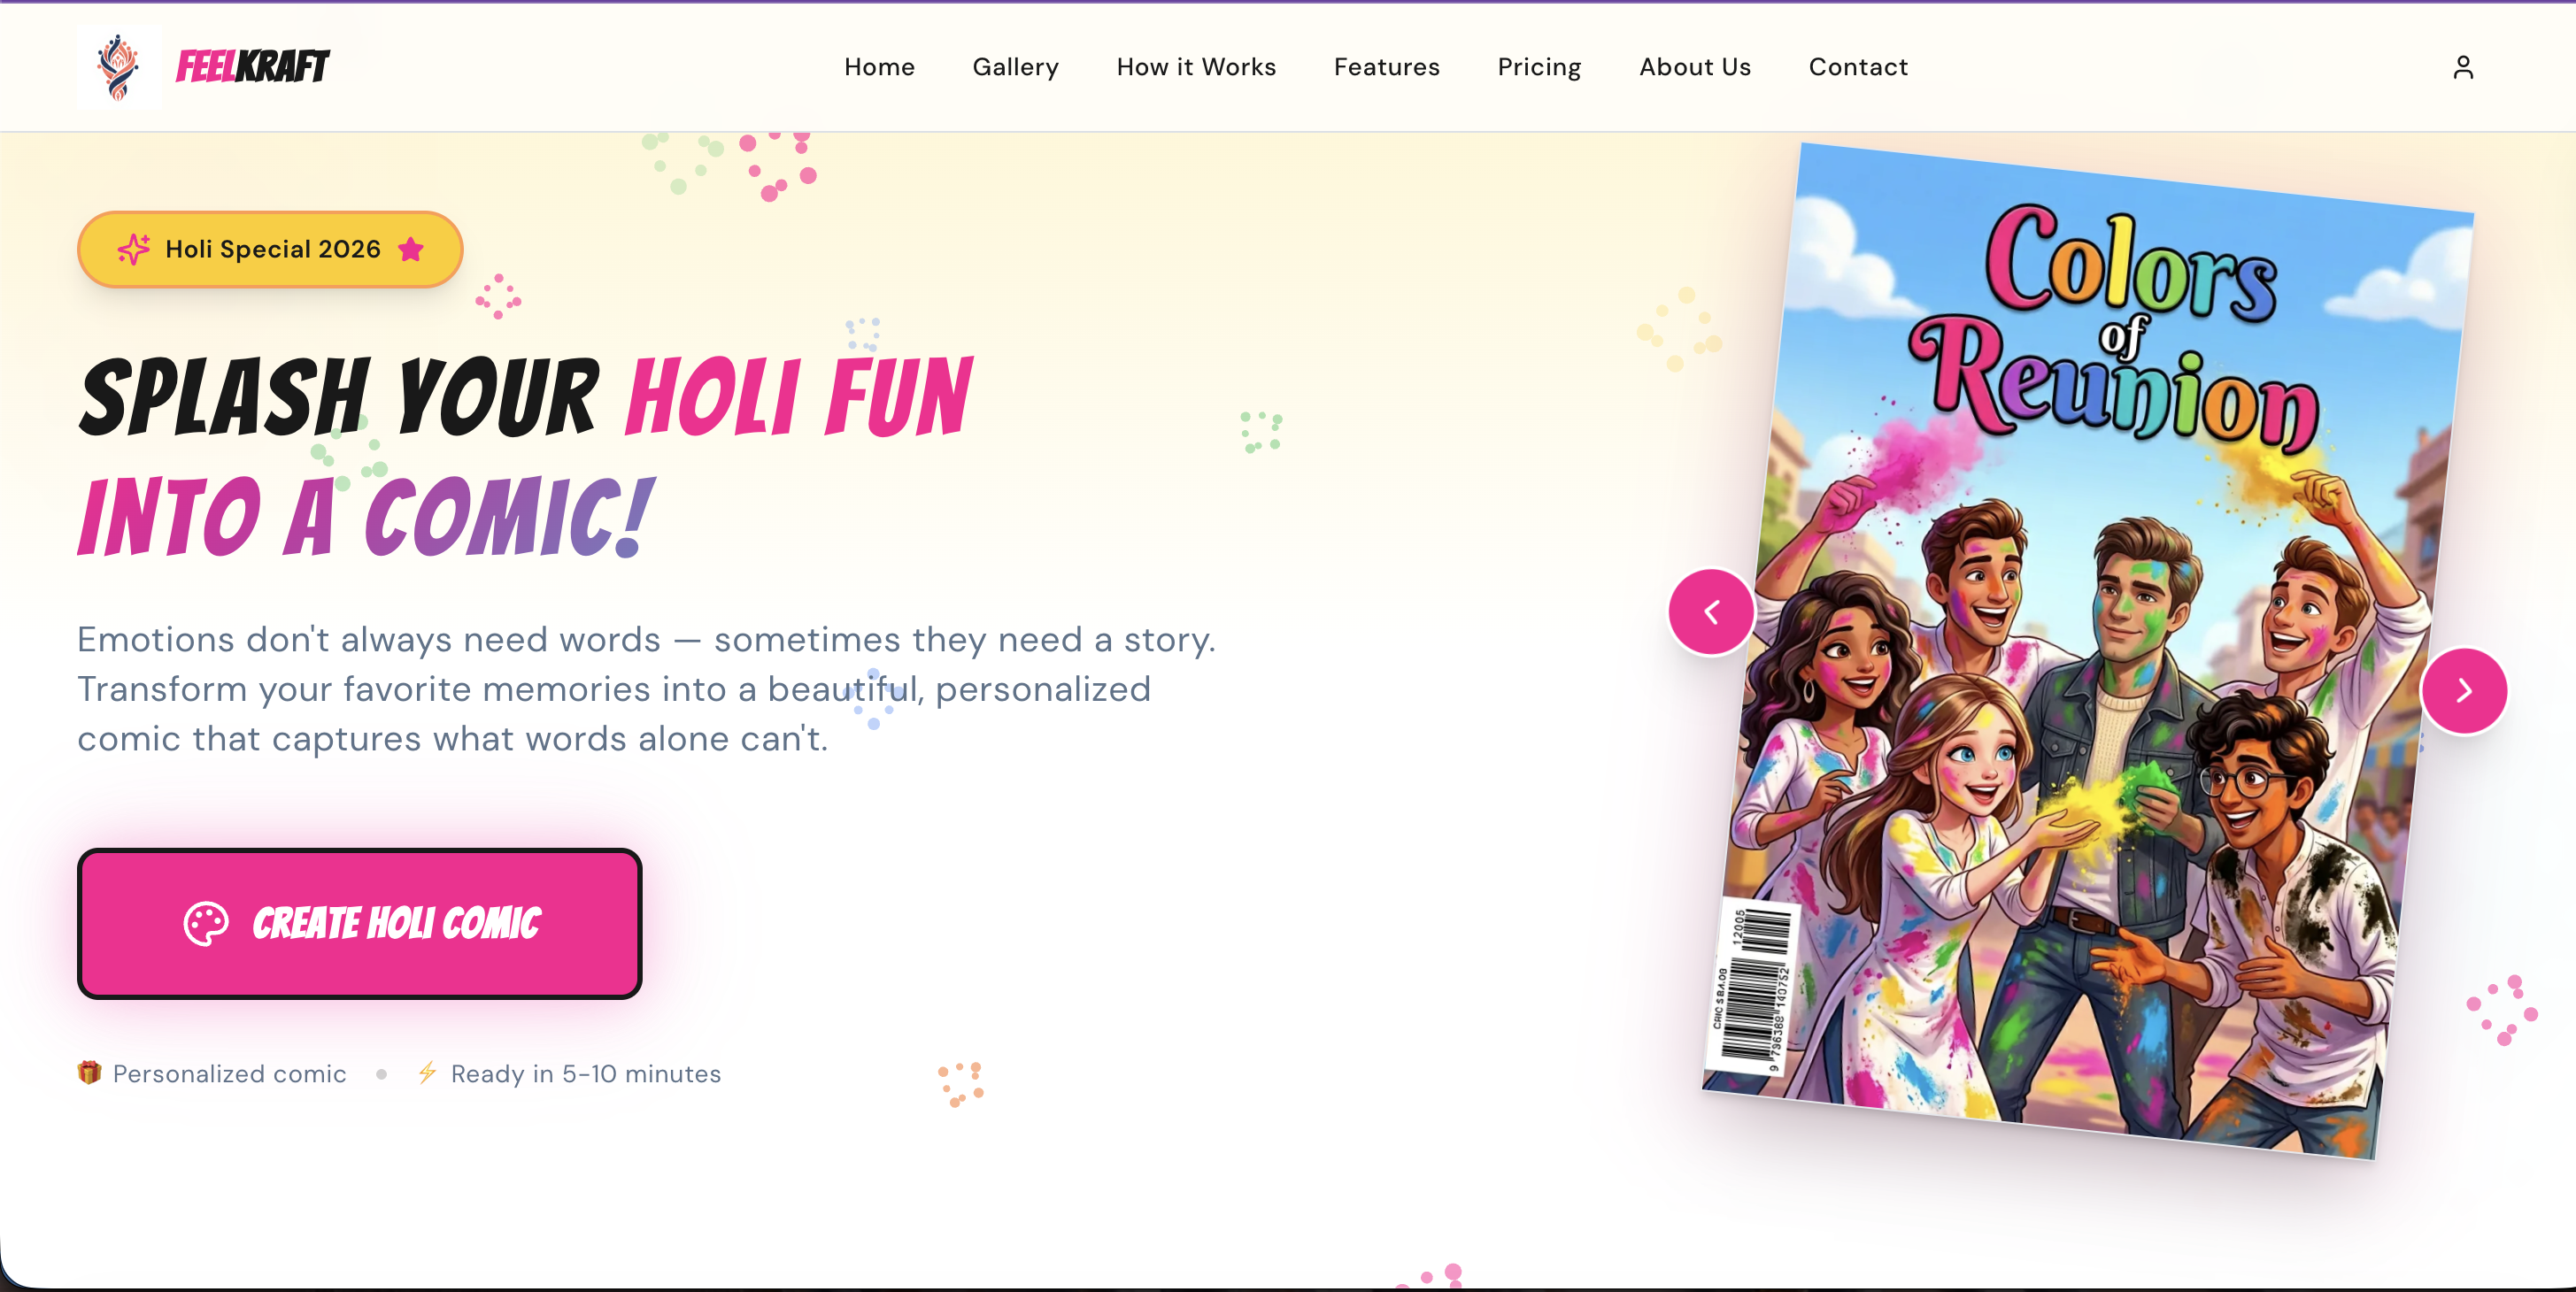
Task: Select Contact in the navigation bar
Action: 1858,67
